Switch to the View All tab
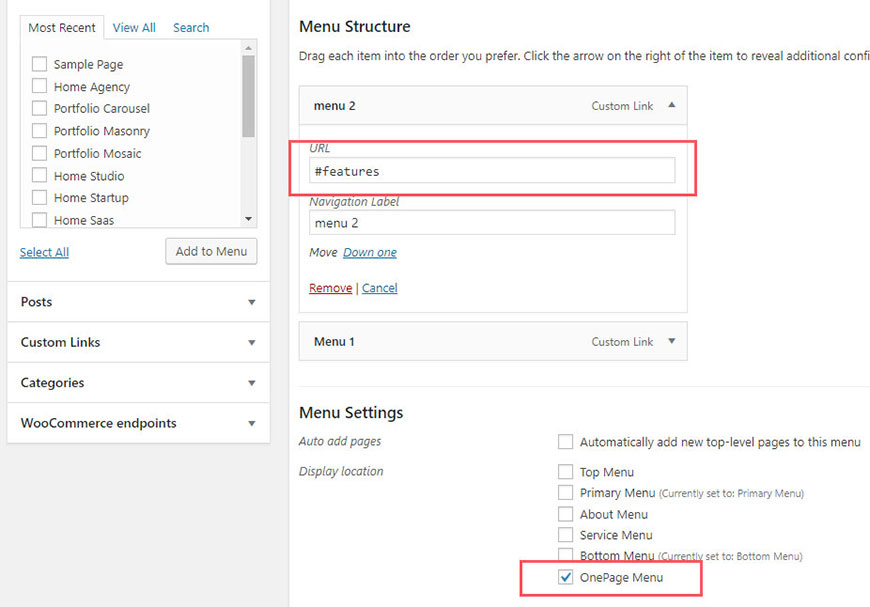This screenshot has height=607, width=870. coord(134,28)
